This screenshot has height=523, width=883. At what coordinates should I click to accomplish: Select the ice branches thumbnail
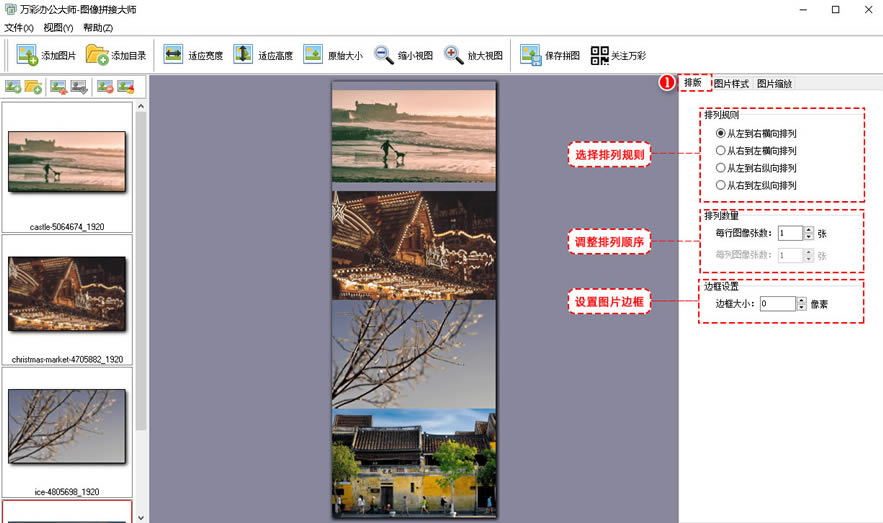click(x=67, y=426)
